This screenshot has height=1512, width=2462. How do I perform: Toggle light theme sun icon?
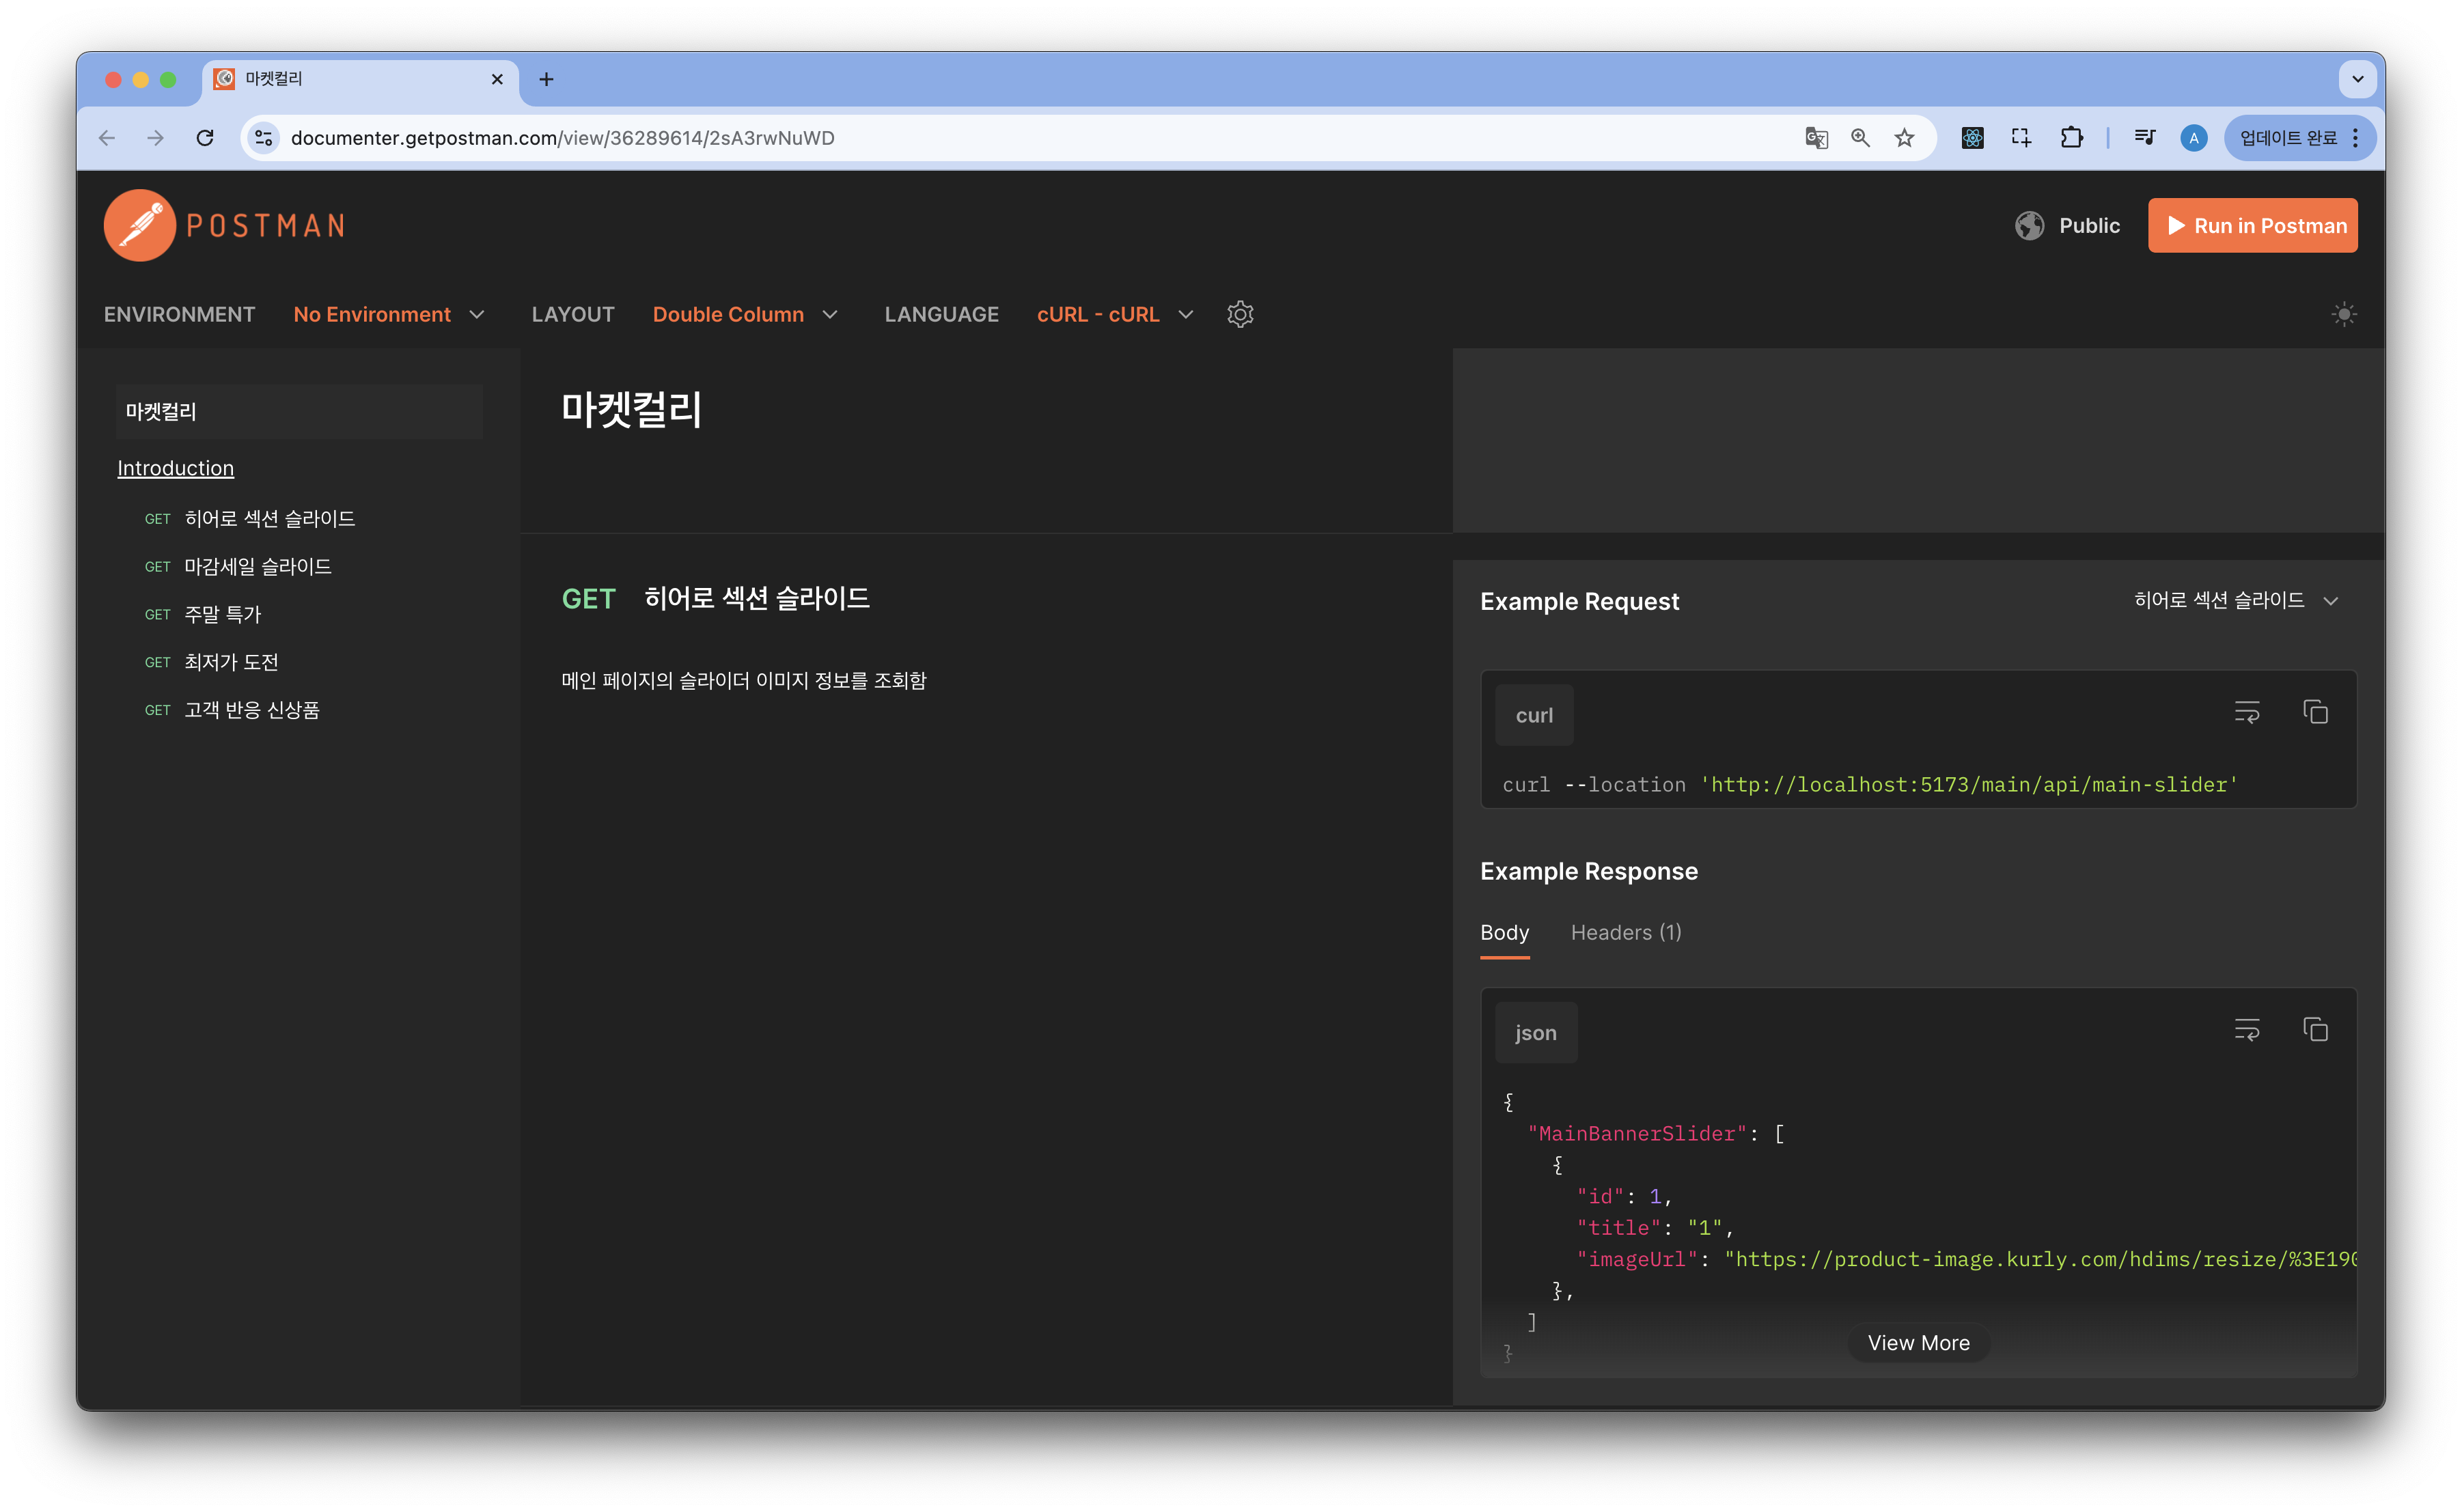tap(2343, 314)
